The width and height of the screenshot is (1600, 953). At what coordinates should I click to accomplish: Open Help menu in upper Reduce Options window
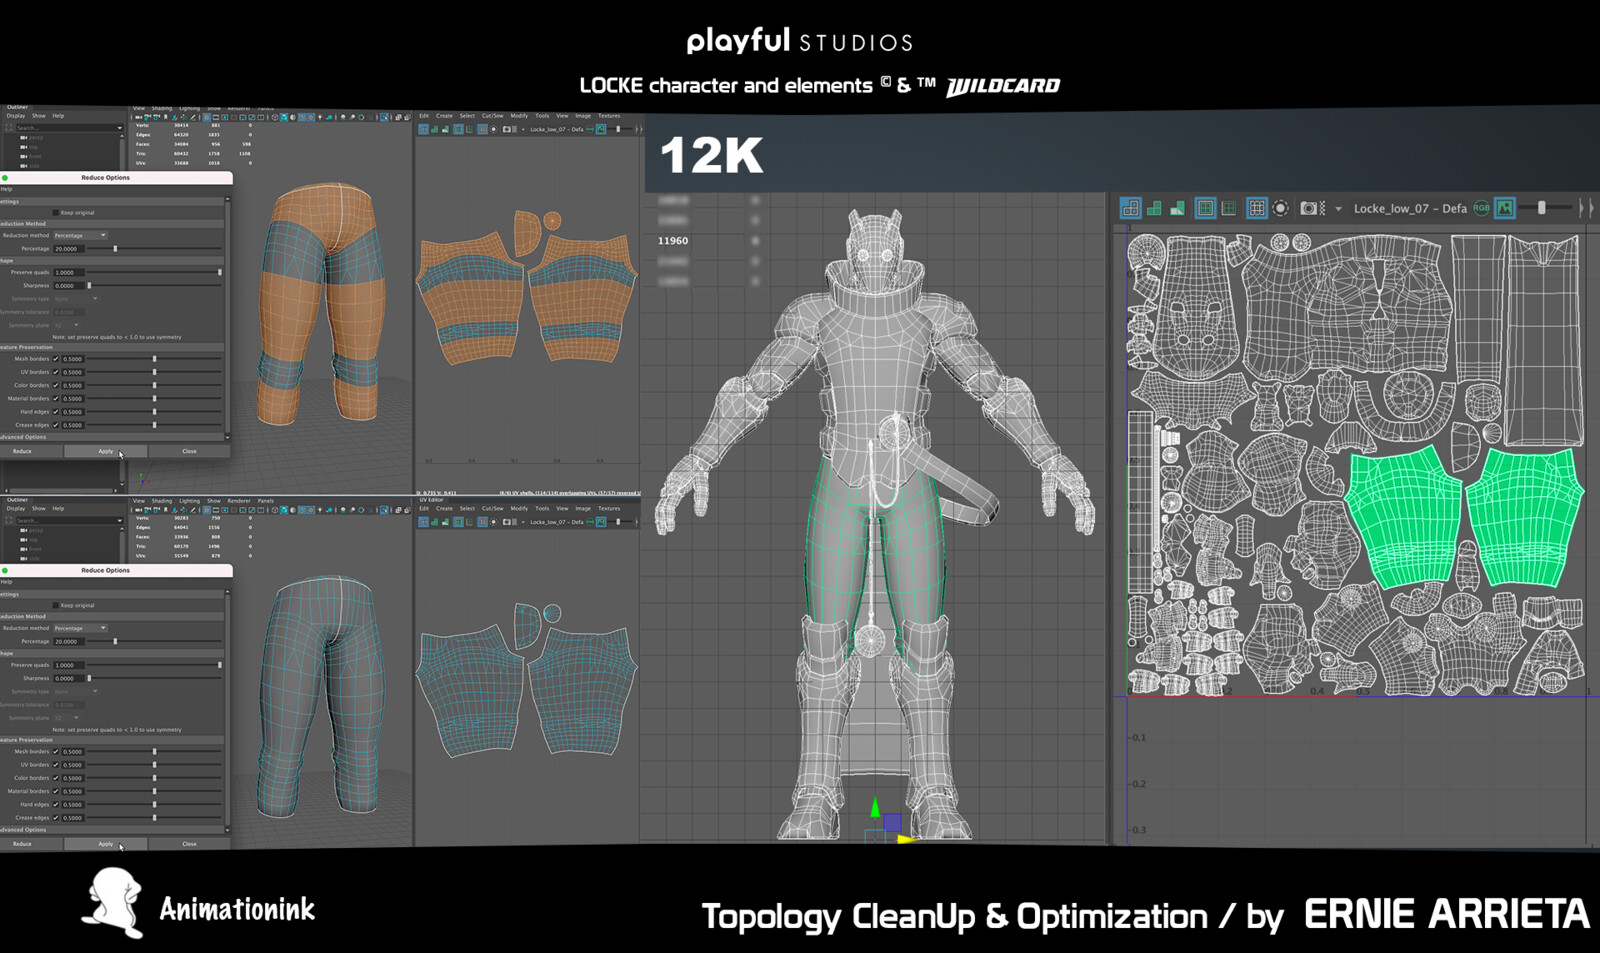(x=6, y=189)
